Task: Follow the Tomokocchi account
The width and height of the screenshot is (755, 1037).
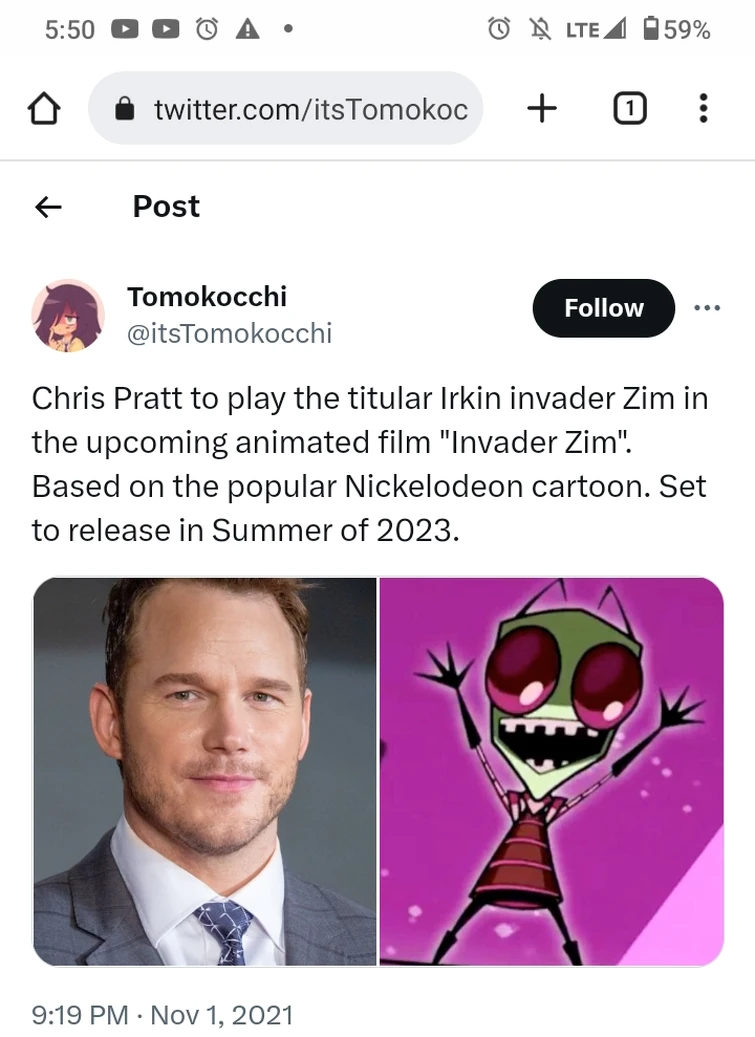Action: 603,308
